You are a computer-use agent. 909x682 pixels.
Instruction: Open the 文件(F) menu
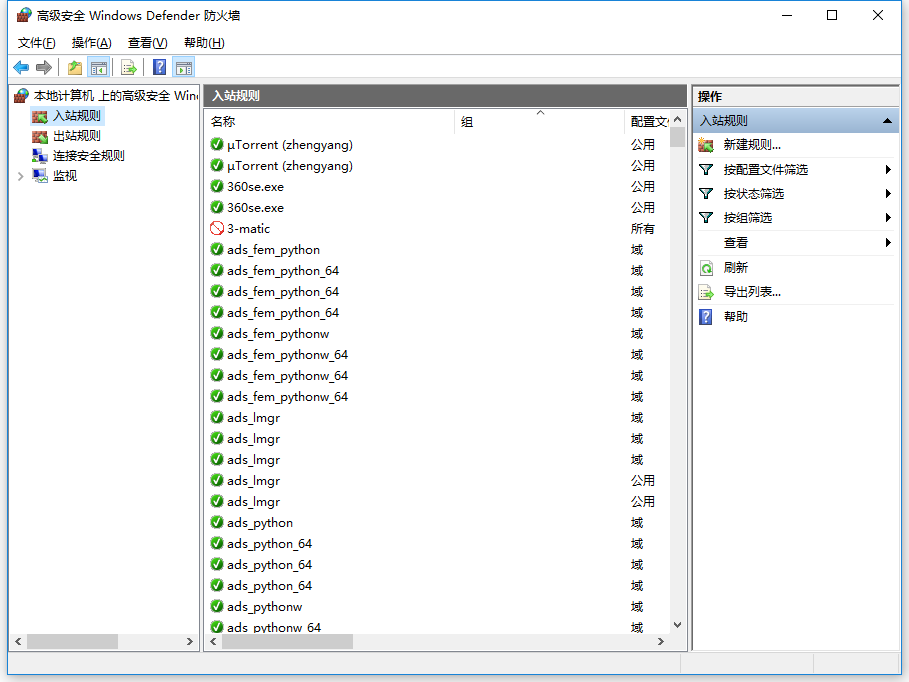pyautogui.click(x=37, y=43)
